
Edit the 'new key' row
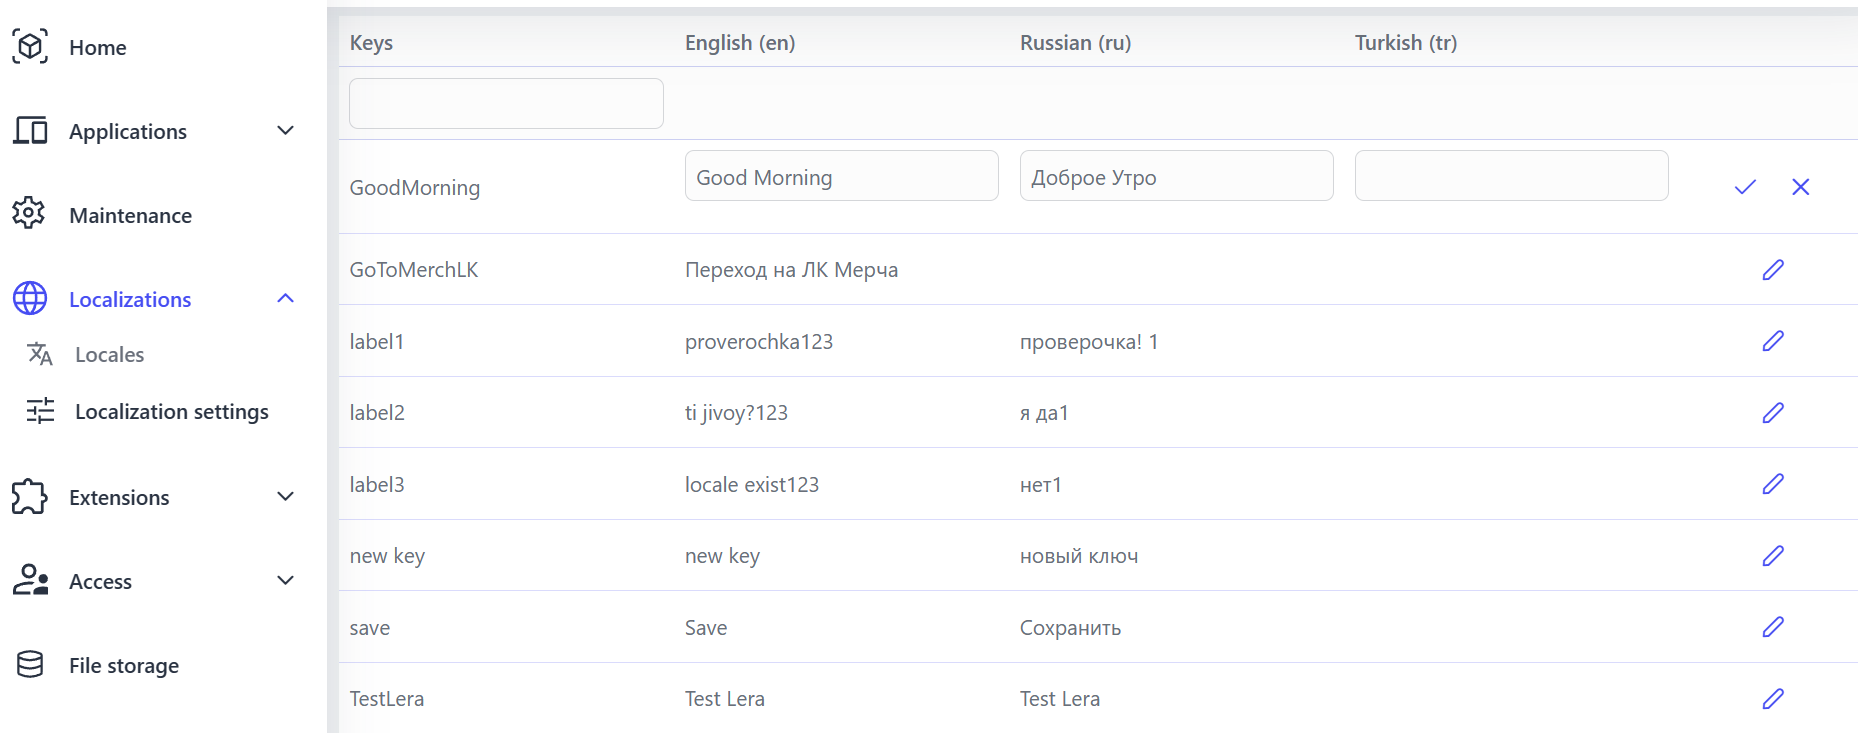(x=1772, y=556)
